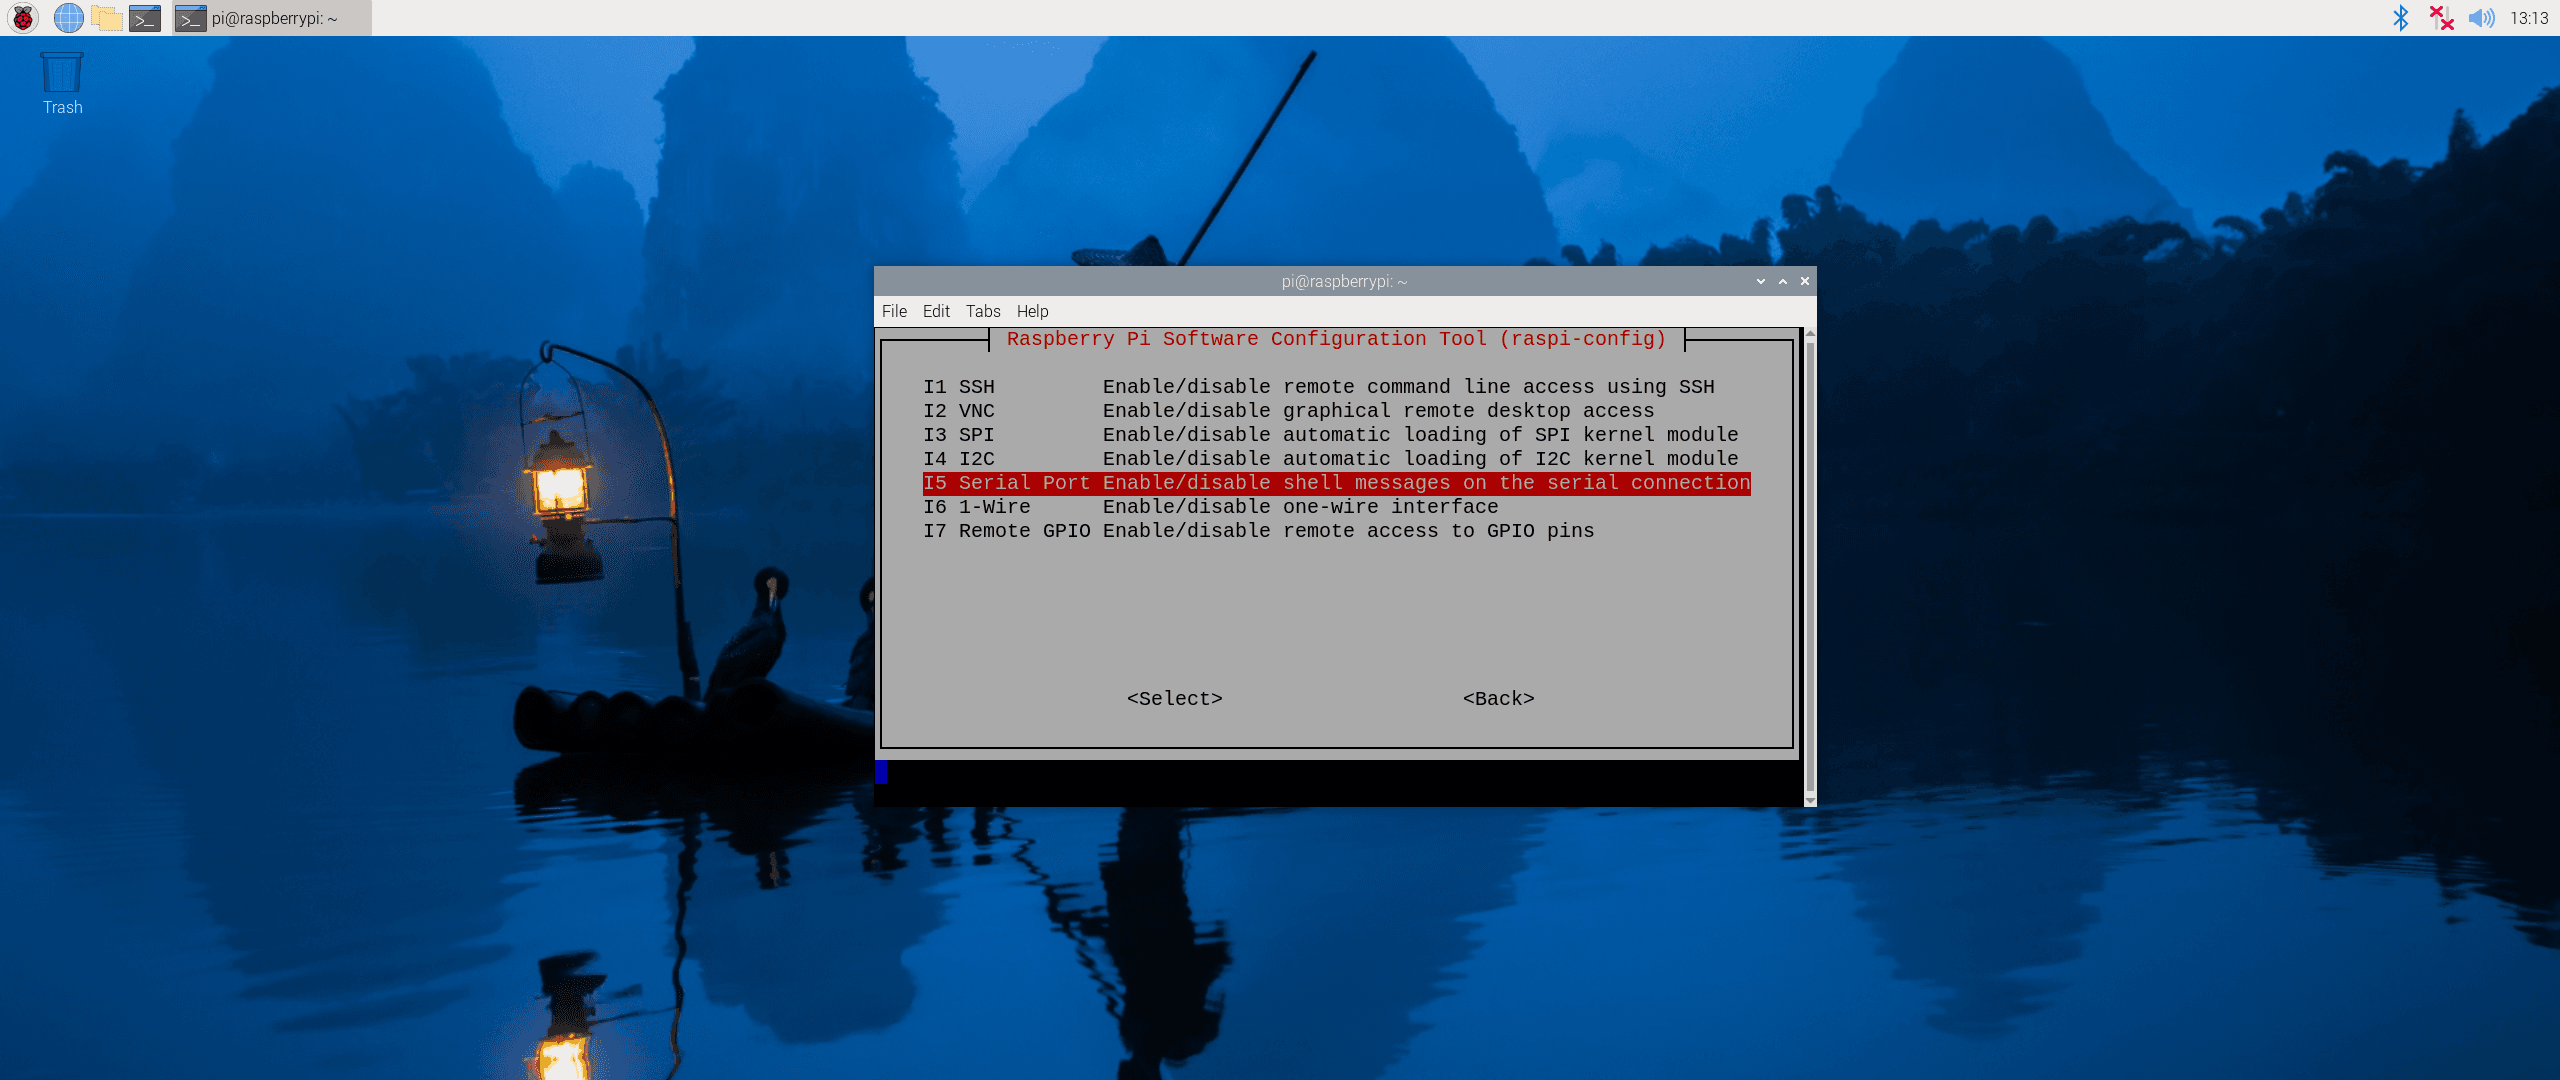Activate the Select button
Screen dimensions: 2560x1080
(1173, 698)
